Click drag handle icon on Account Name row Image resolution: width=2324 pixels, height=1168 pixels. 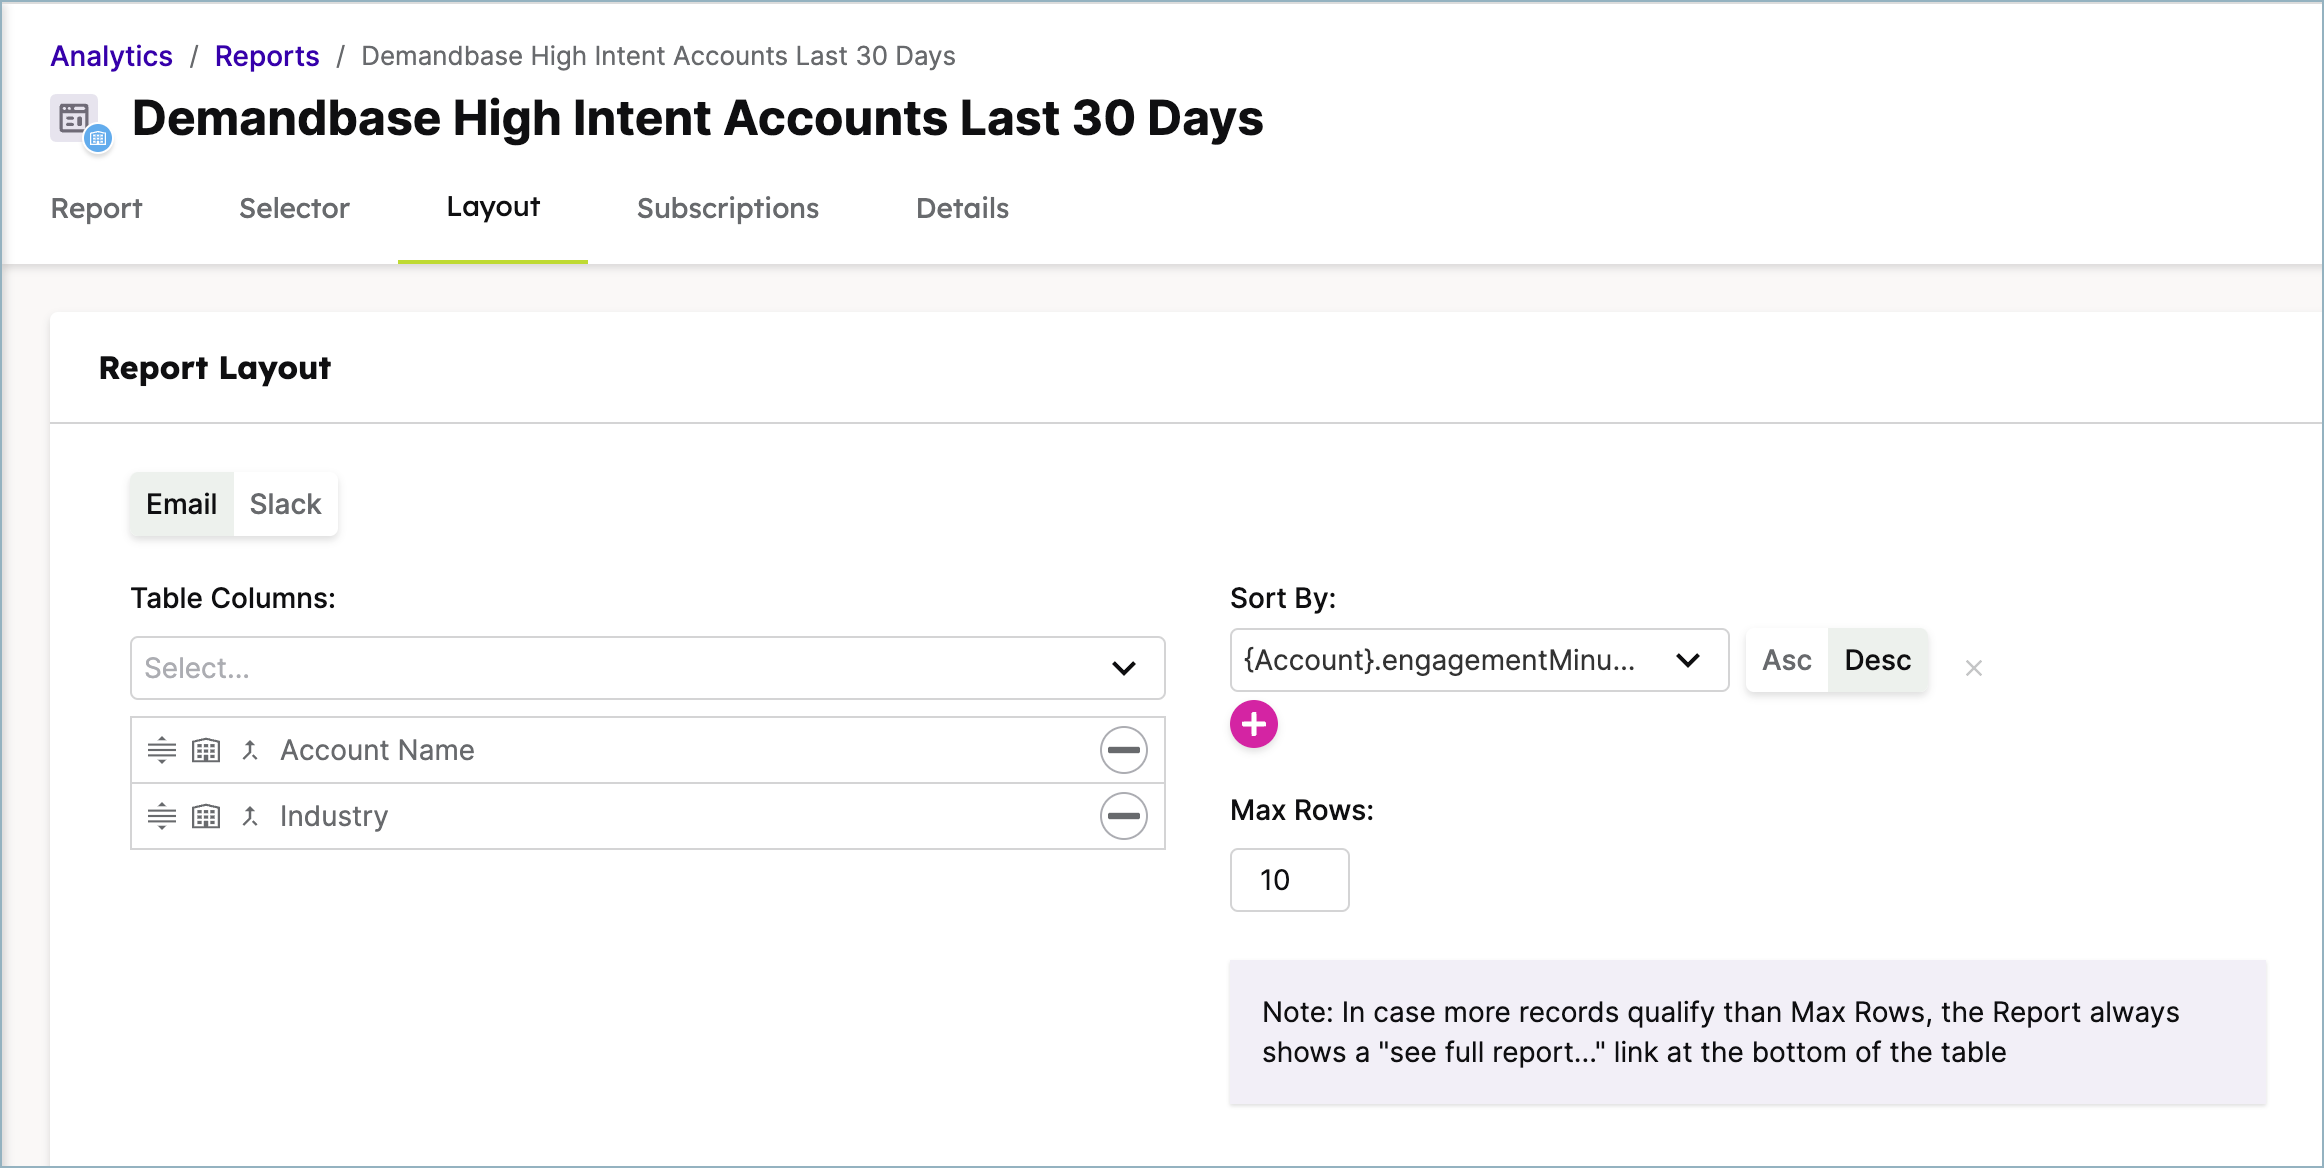click(x=162, y=750)
